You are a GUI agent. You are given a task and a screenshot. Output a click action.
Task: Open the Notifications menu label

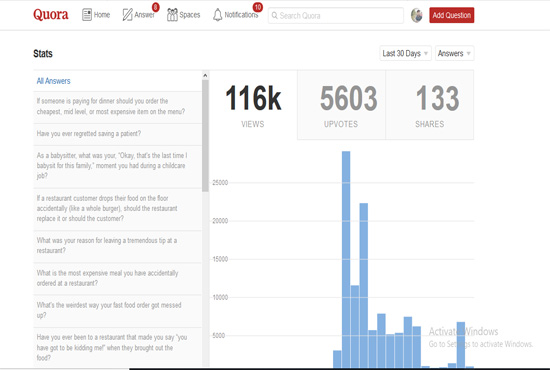click(241, 15)
